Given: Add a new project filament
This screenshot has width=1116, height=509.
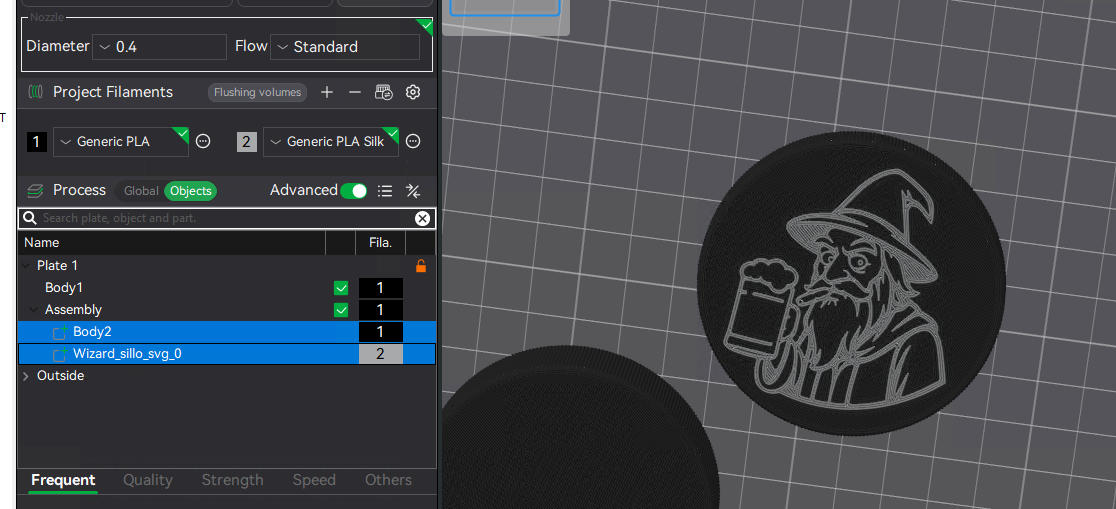Looking at the screenshot, I should pos(327,92).
